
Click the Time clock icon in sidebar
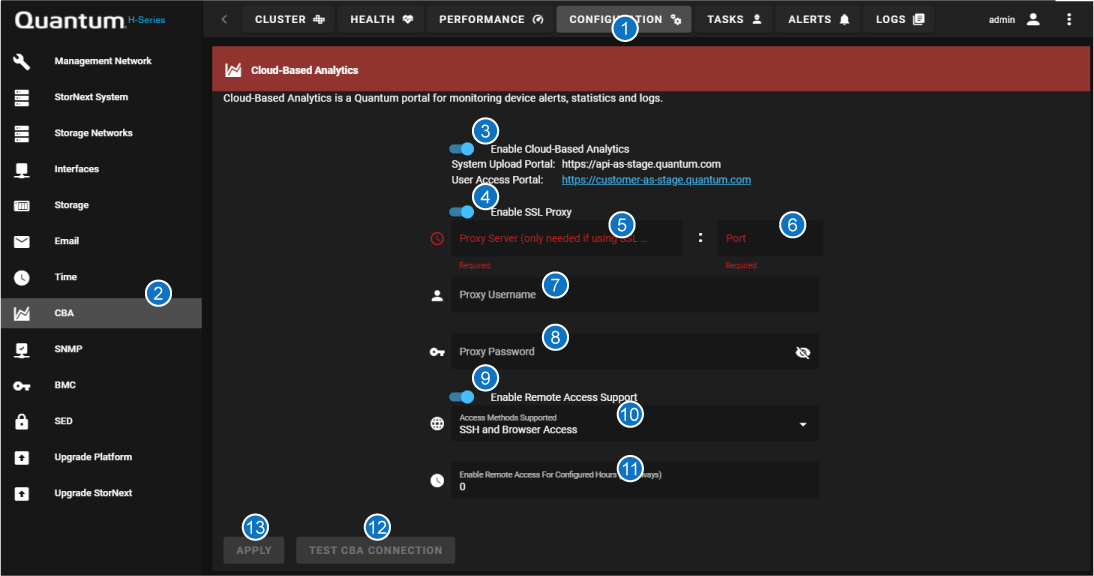pyautogui.click(x=22, y=278)
